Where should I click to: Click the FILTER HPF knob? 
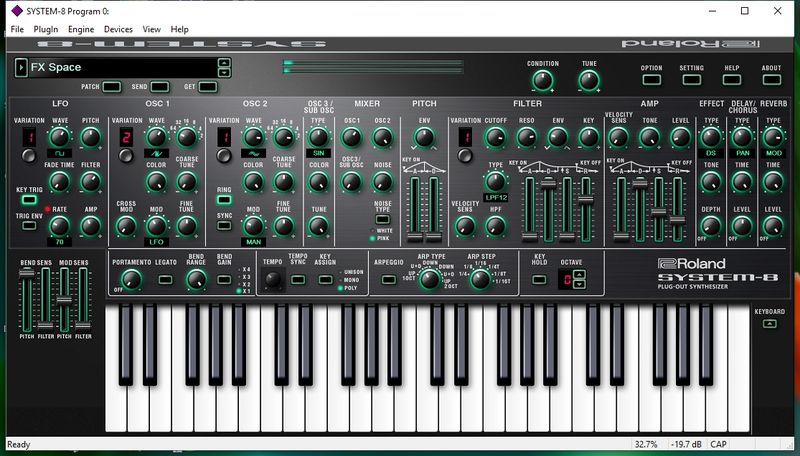click(495, 226)
